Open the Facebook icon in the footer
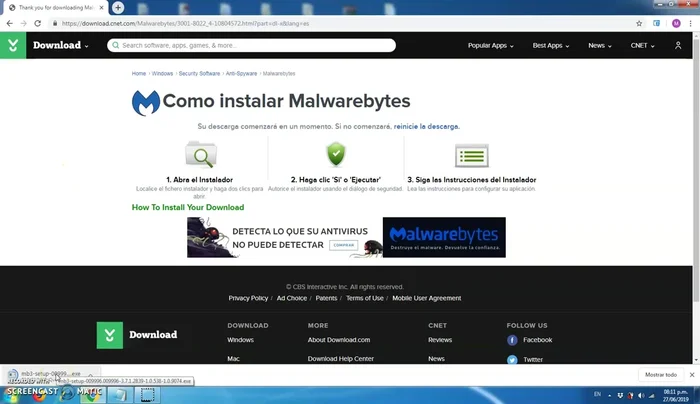 512,340
